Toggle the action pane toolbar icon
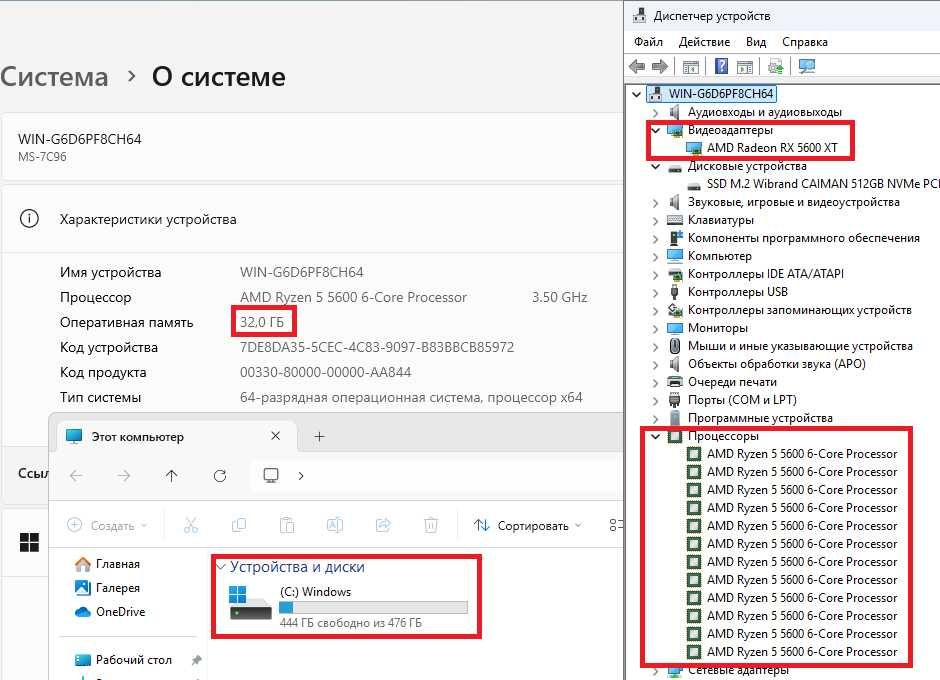This screenshot has width=940, height=680. [x=745, y=67]
